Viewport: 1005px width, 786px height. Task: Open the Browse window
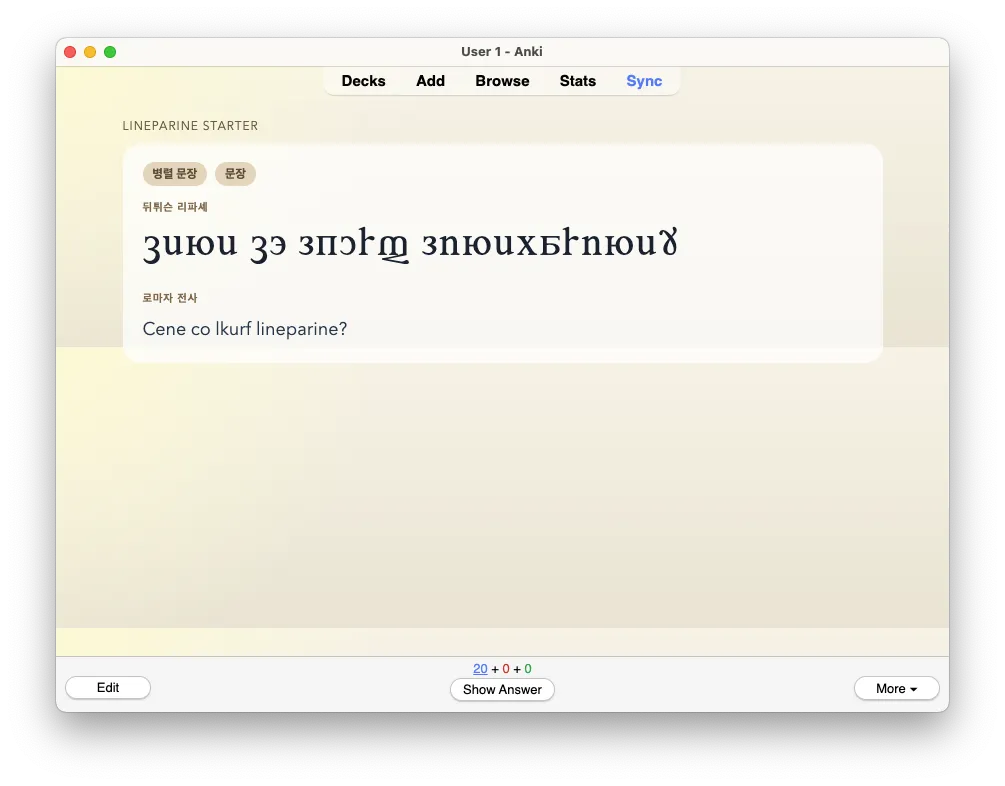502,81
